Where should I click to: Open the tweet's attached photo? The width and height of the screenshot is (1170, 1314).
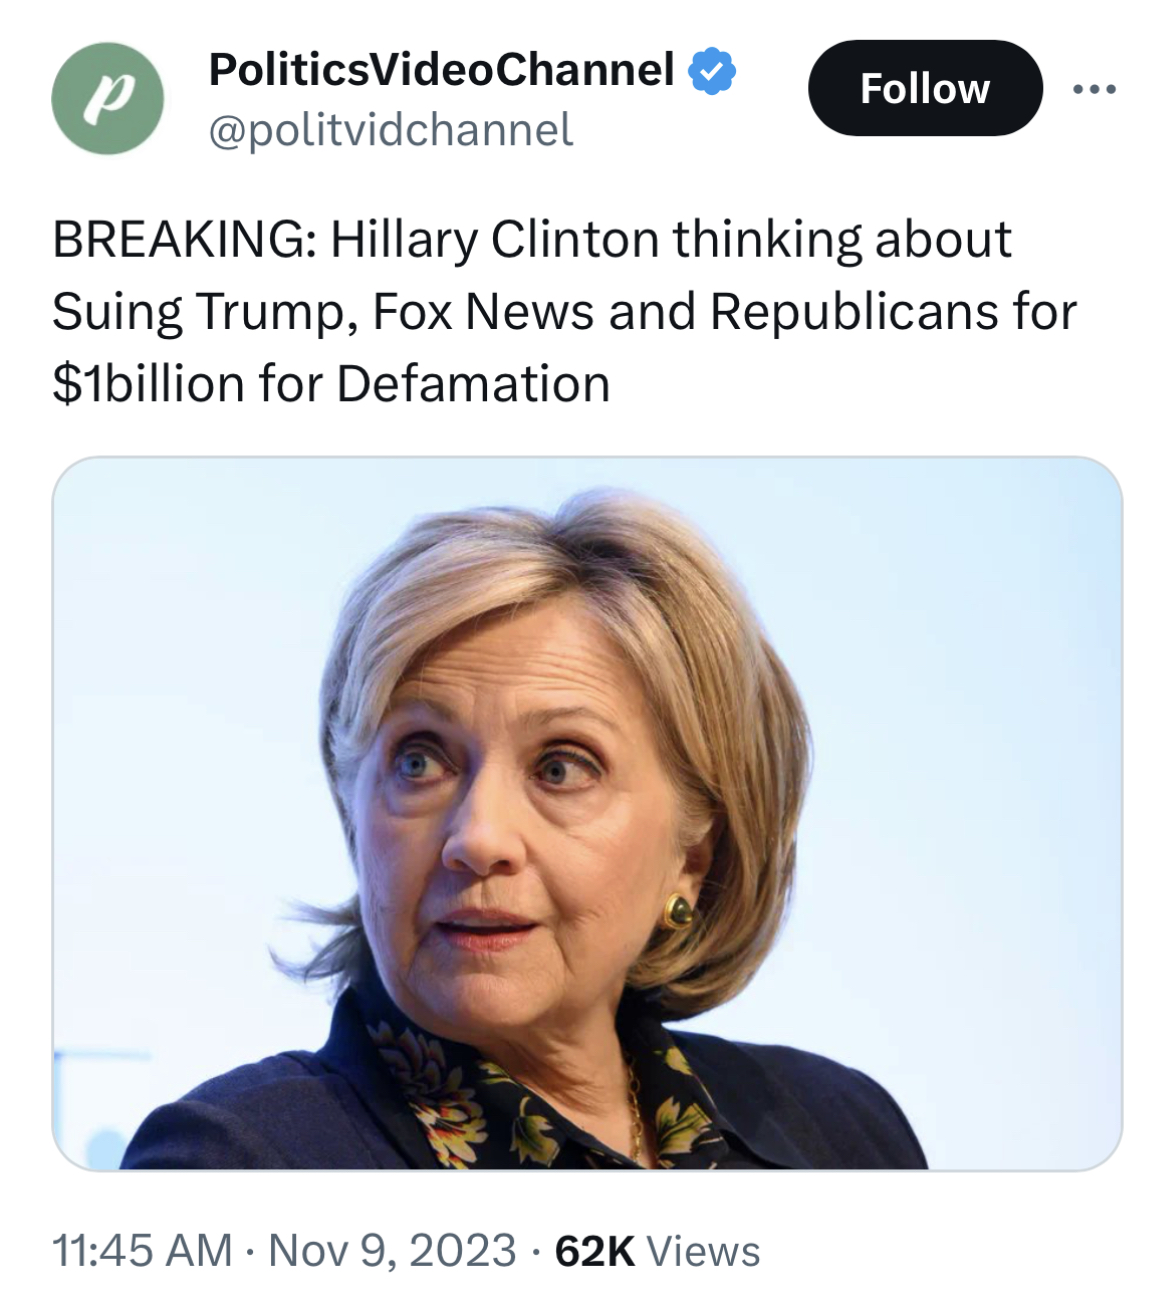tap(586, 812)
